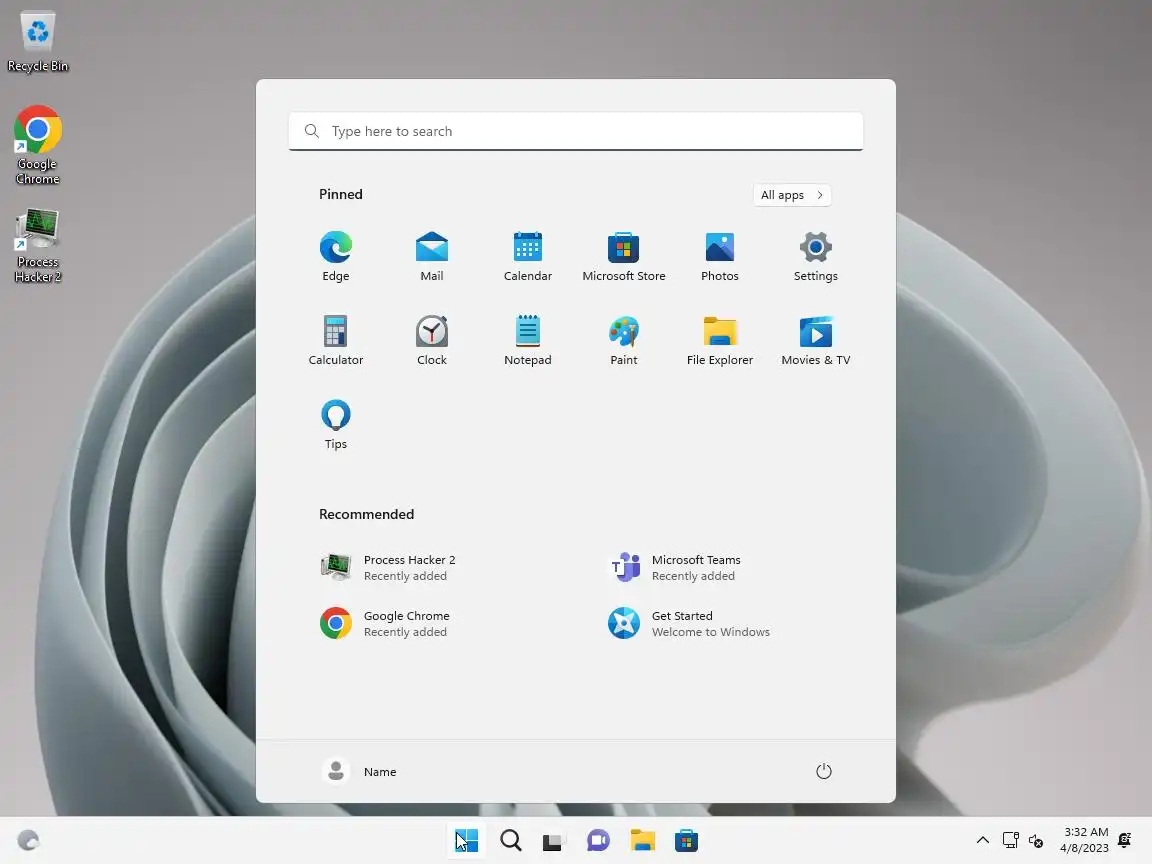Open the clock showing 3:32 AM
Image resolution: width=1152 pixels, height=864 pixels.
(x=1085, y=840)
